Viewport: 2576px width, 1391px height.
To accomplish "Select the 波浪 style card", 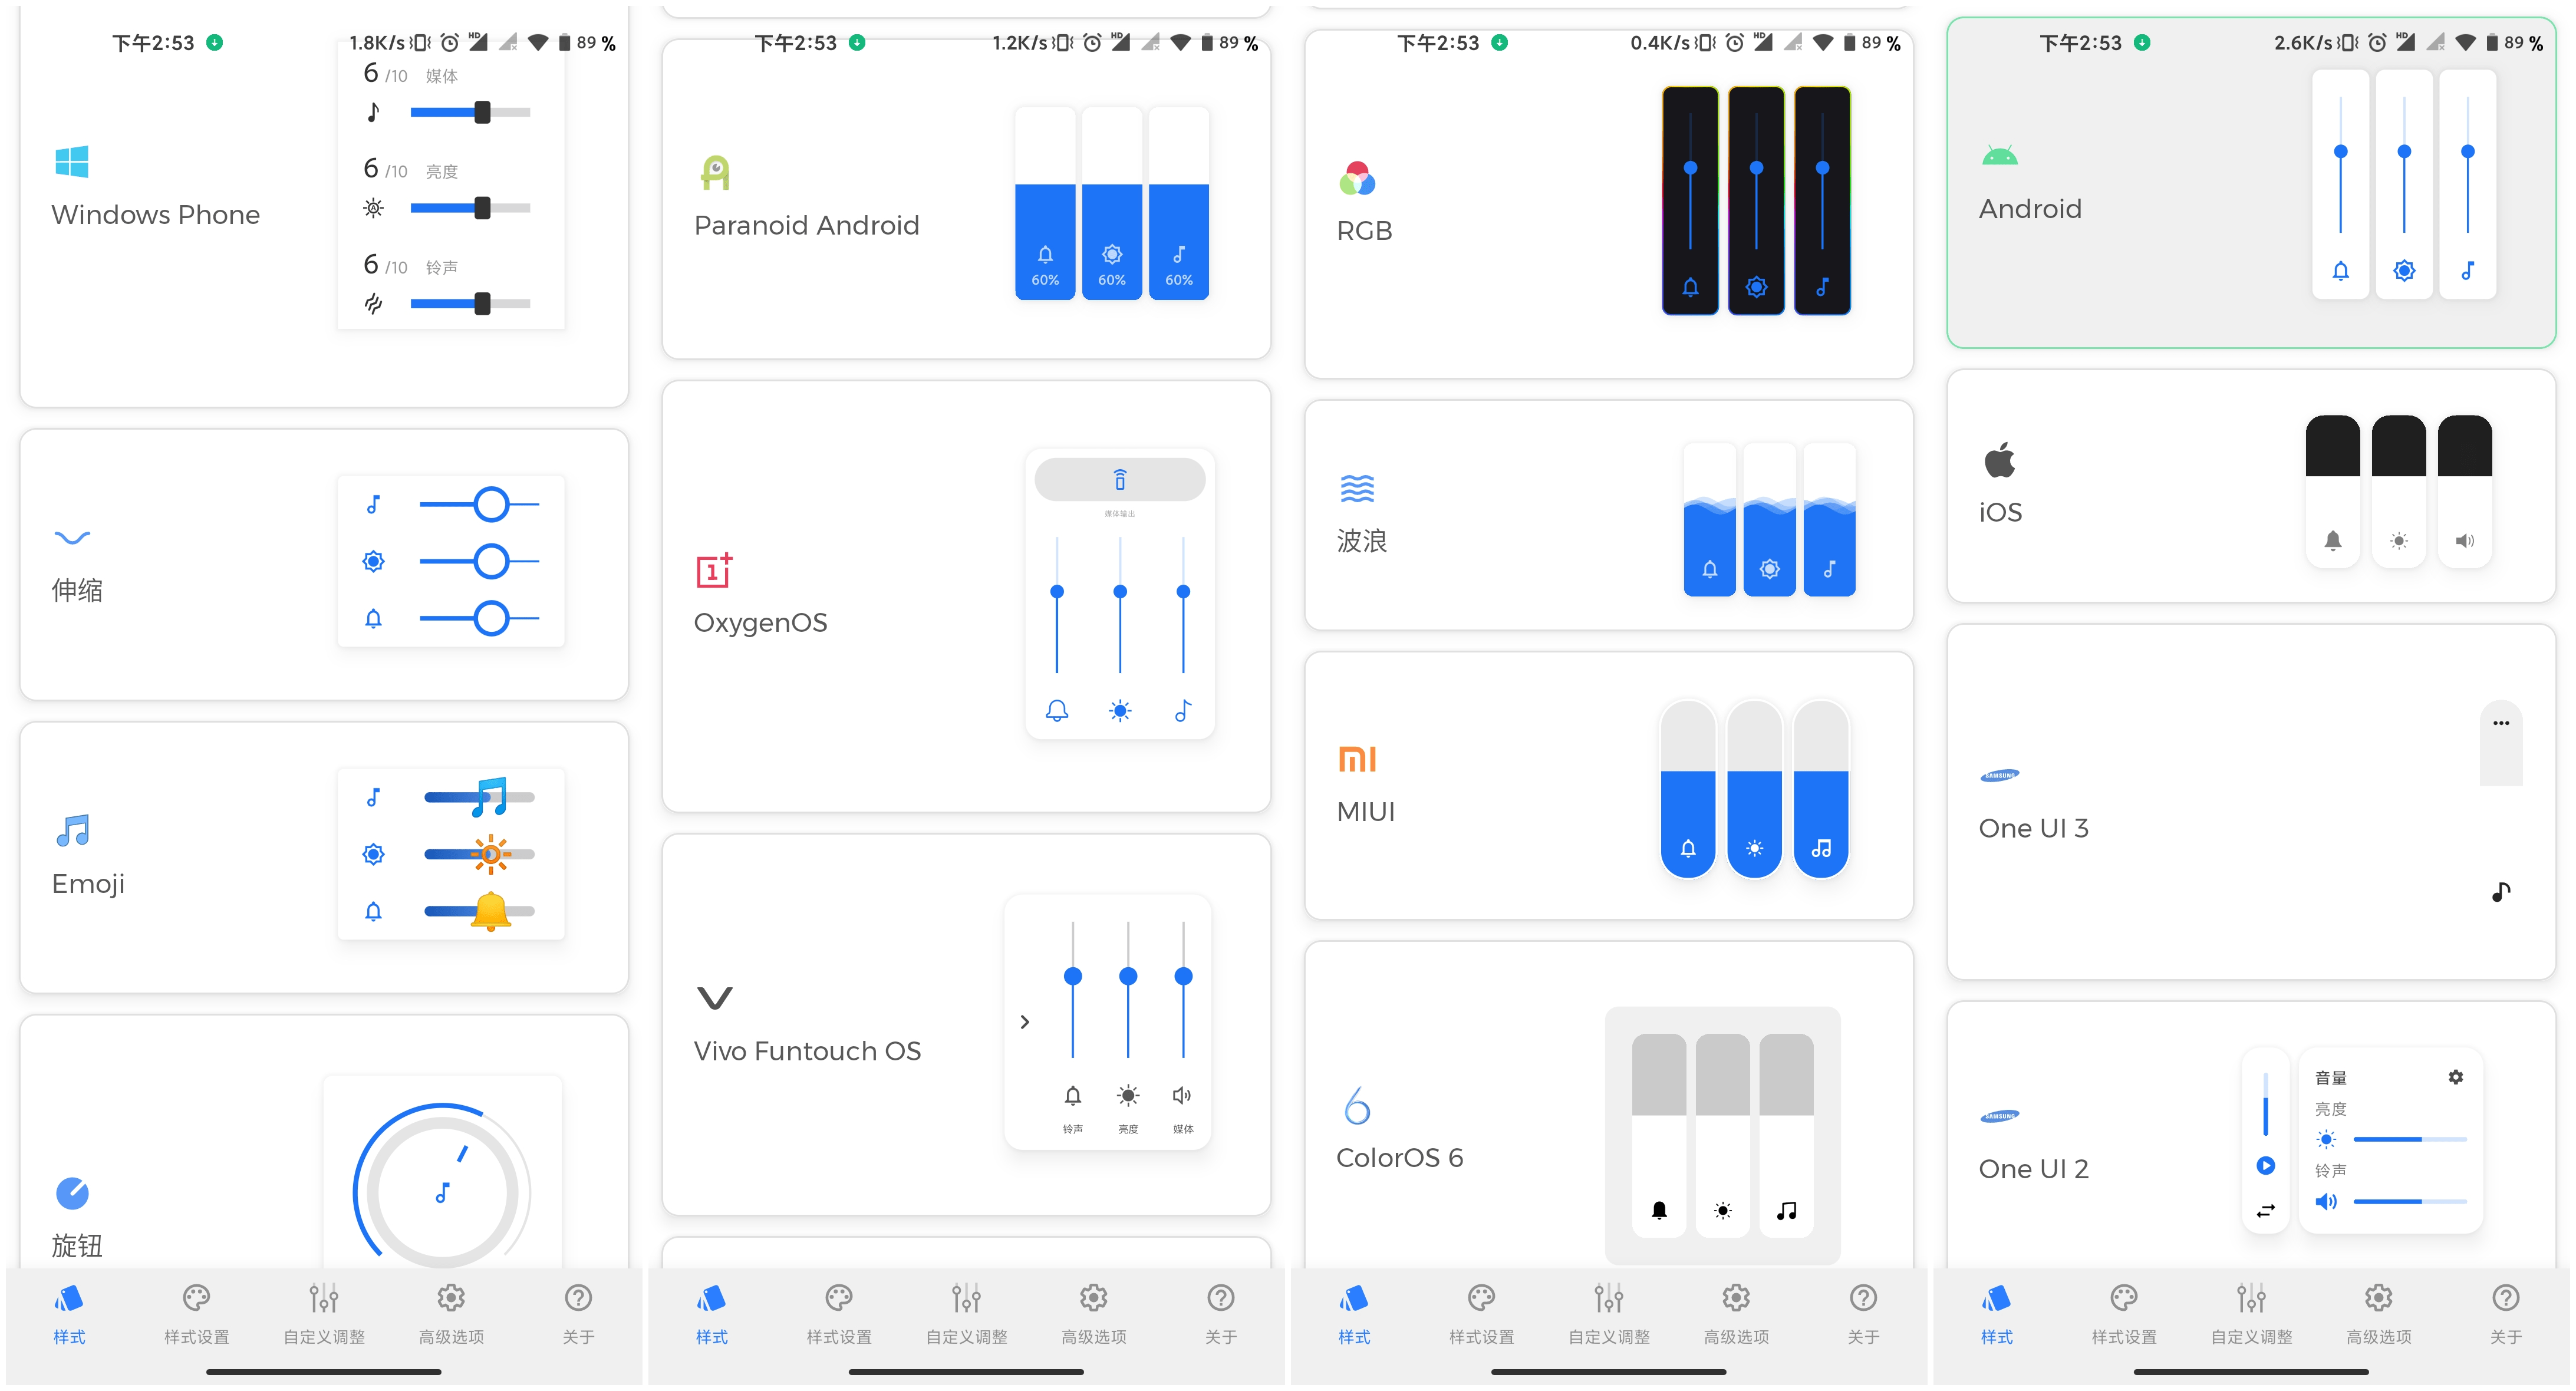I will [x=1609, y=515].
